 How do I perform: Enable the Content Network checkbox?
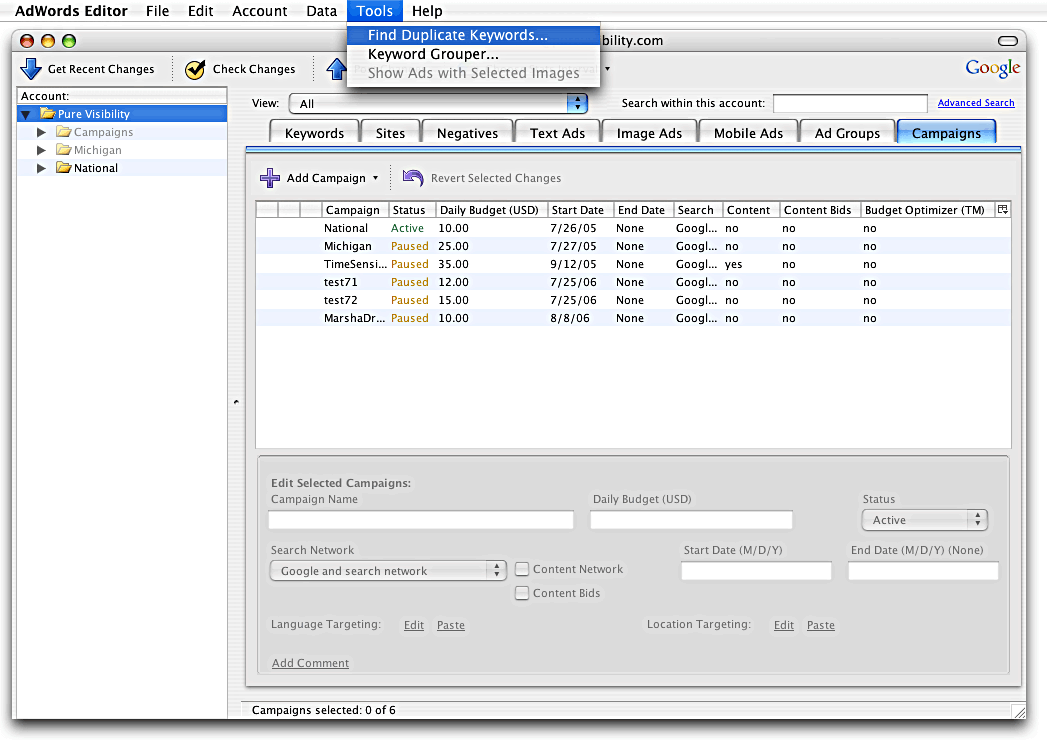[522, 570]
